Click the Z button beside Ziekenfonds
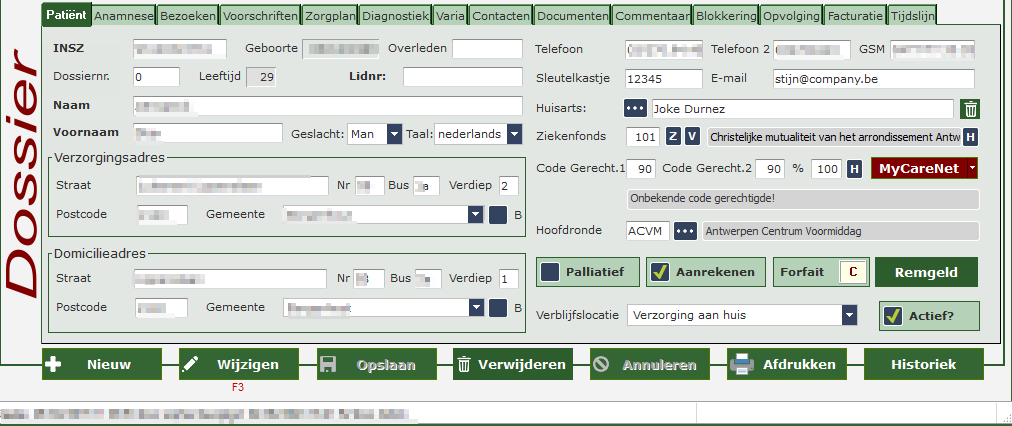The height and width of the screenshot is (426, 1012). click(x=674, y=137)
